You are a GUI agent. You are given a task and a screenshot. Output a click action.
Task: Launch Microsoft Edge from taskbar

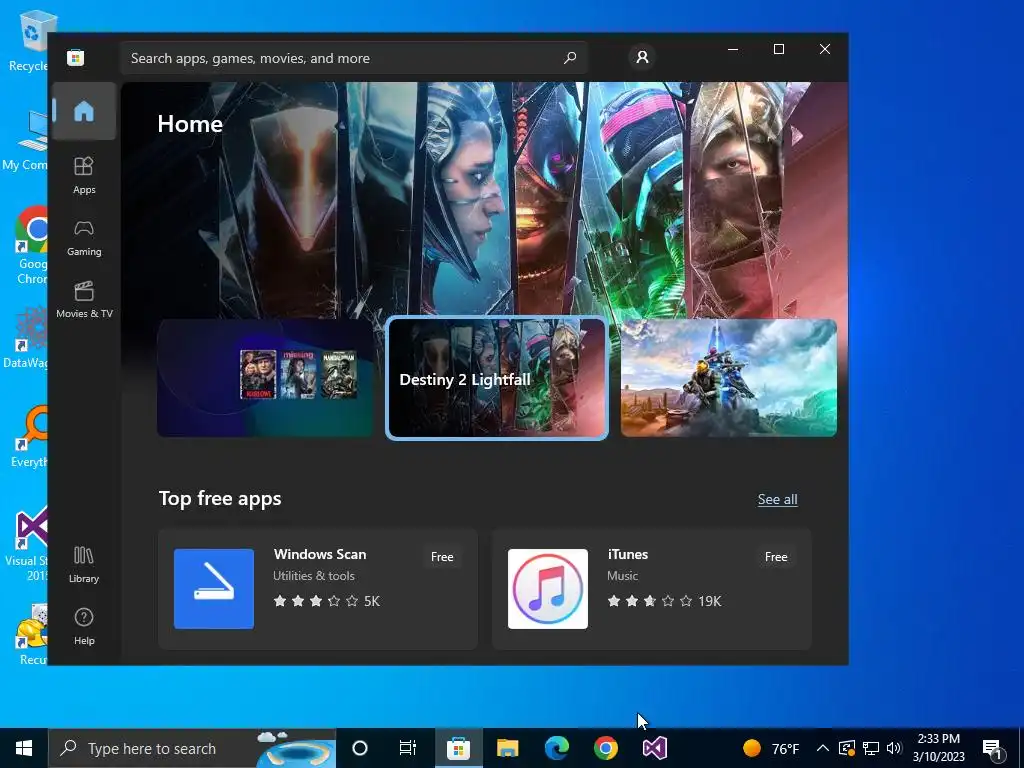pyautogui.click(x=556, y=748)
